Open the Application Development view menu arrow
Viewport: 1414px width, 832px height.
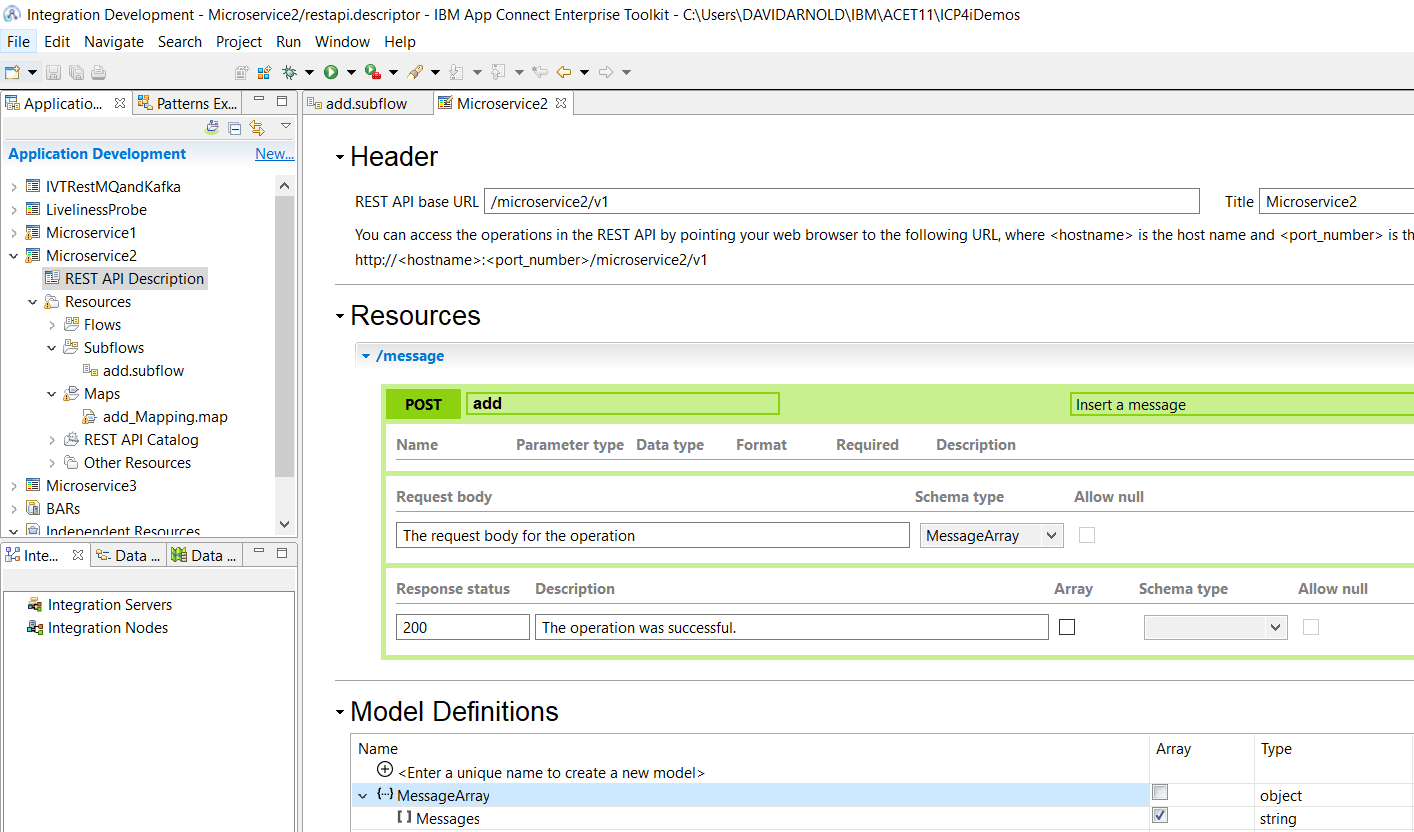coord(286,127)
